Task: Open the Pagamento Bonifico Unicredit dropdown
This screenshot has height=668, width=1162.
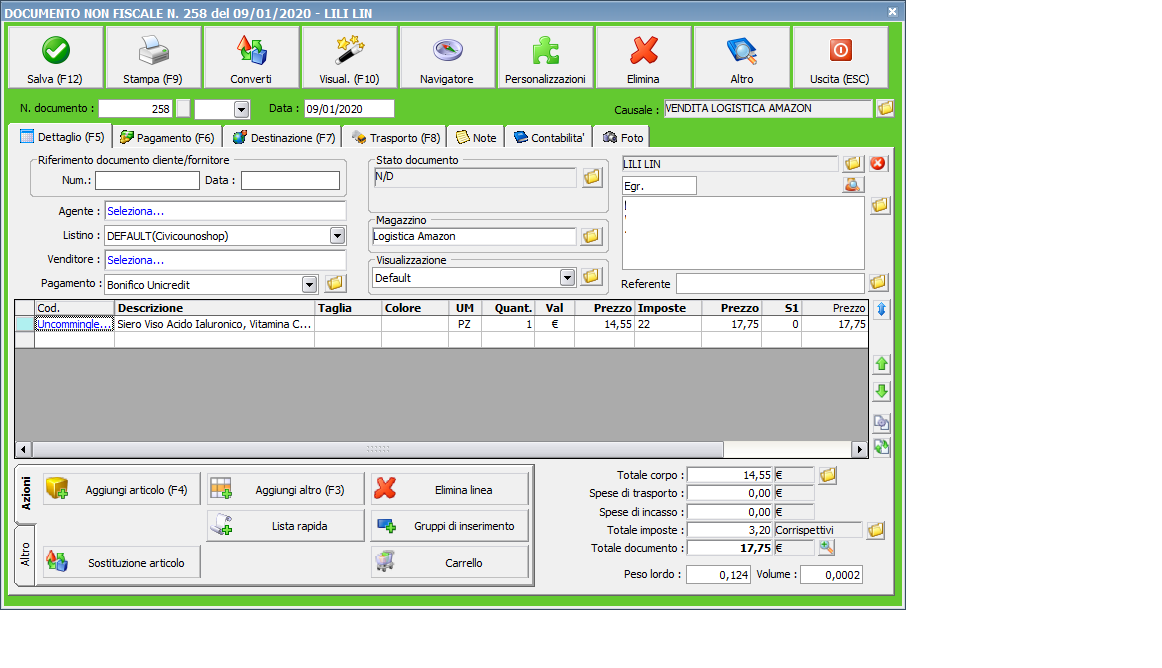Action: pyautogui.click(x=309, y=285)
